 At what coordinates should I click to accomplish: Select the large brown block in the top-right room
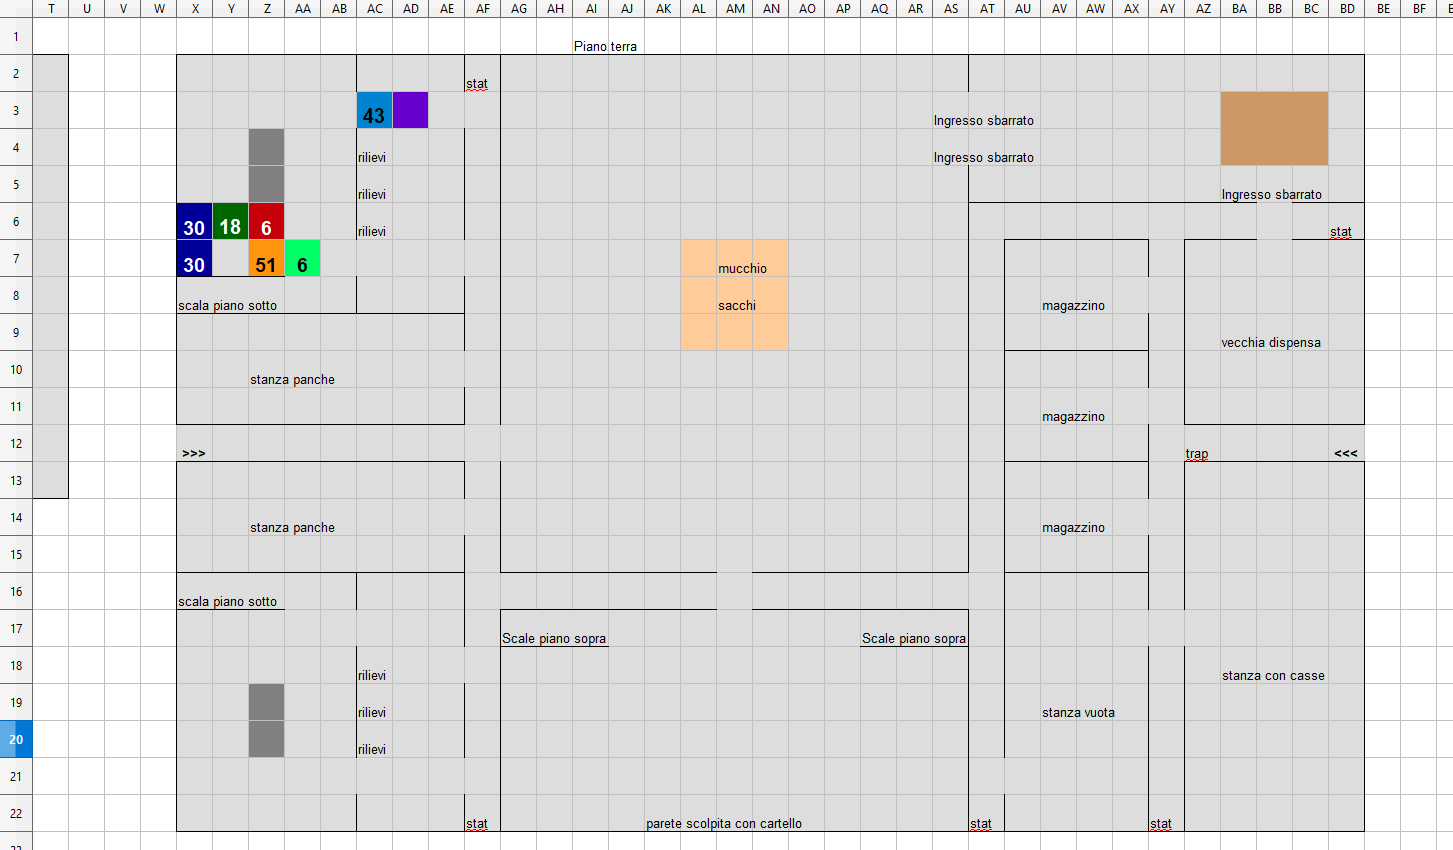[1274, 129]
